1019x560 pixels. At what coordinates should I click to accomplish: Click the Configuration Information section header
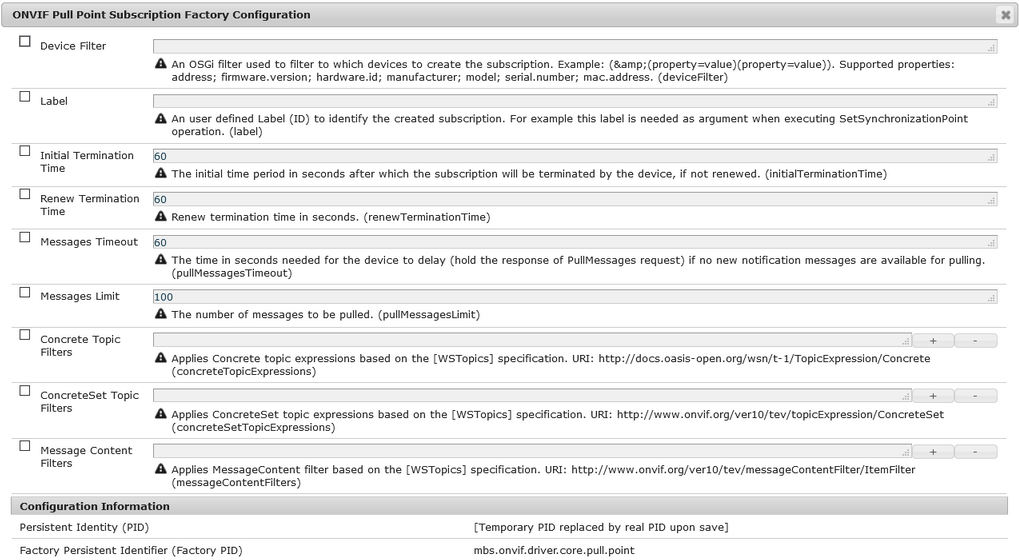[x=510, y=506]
